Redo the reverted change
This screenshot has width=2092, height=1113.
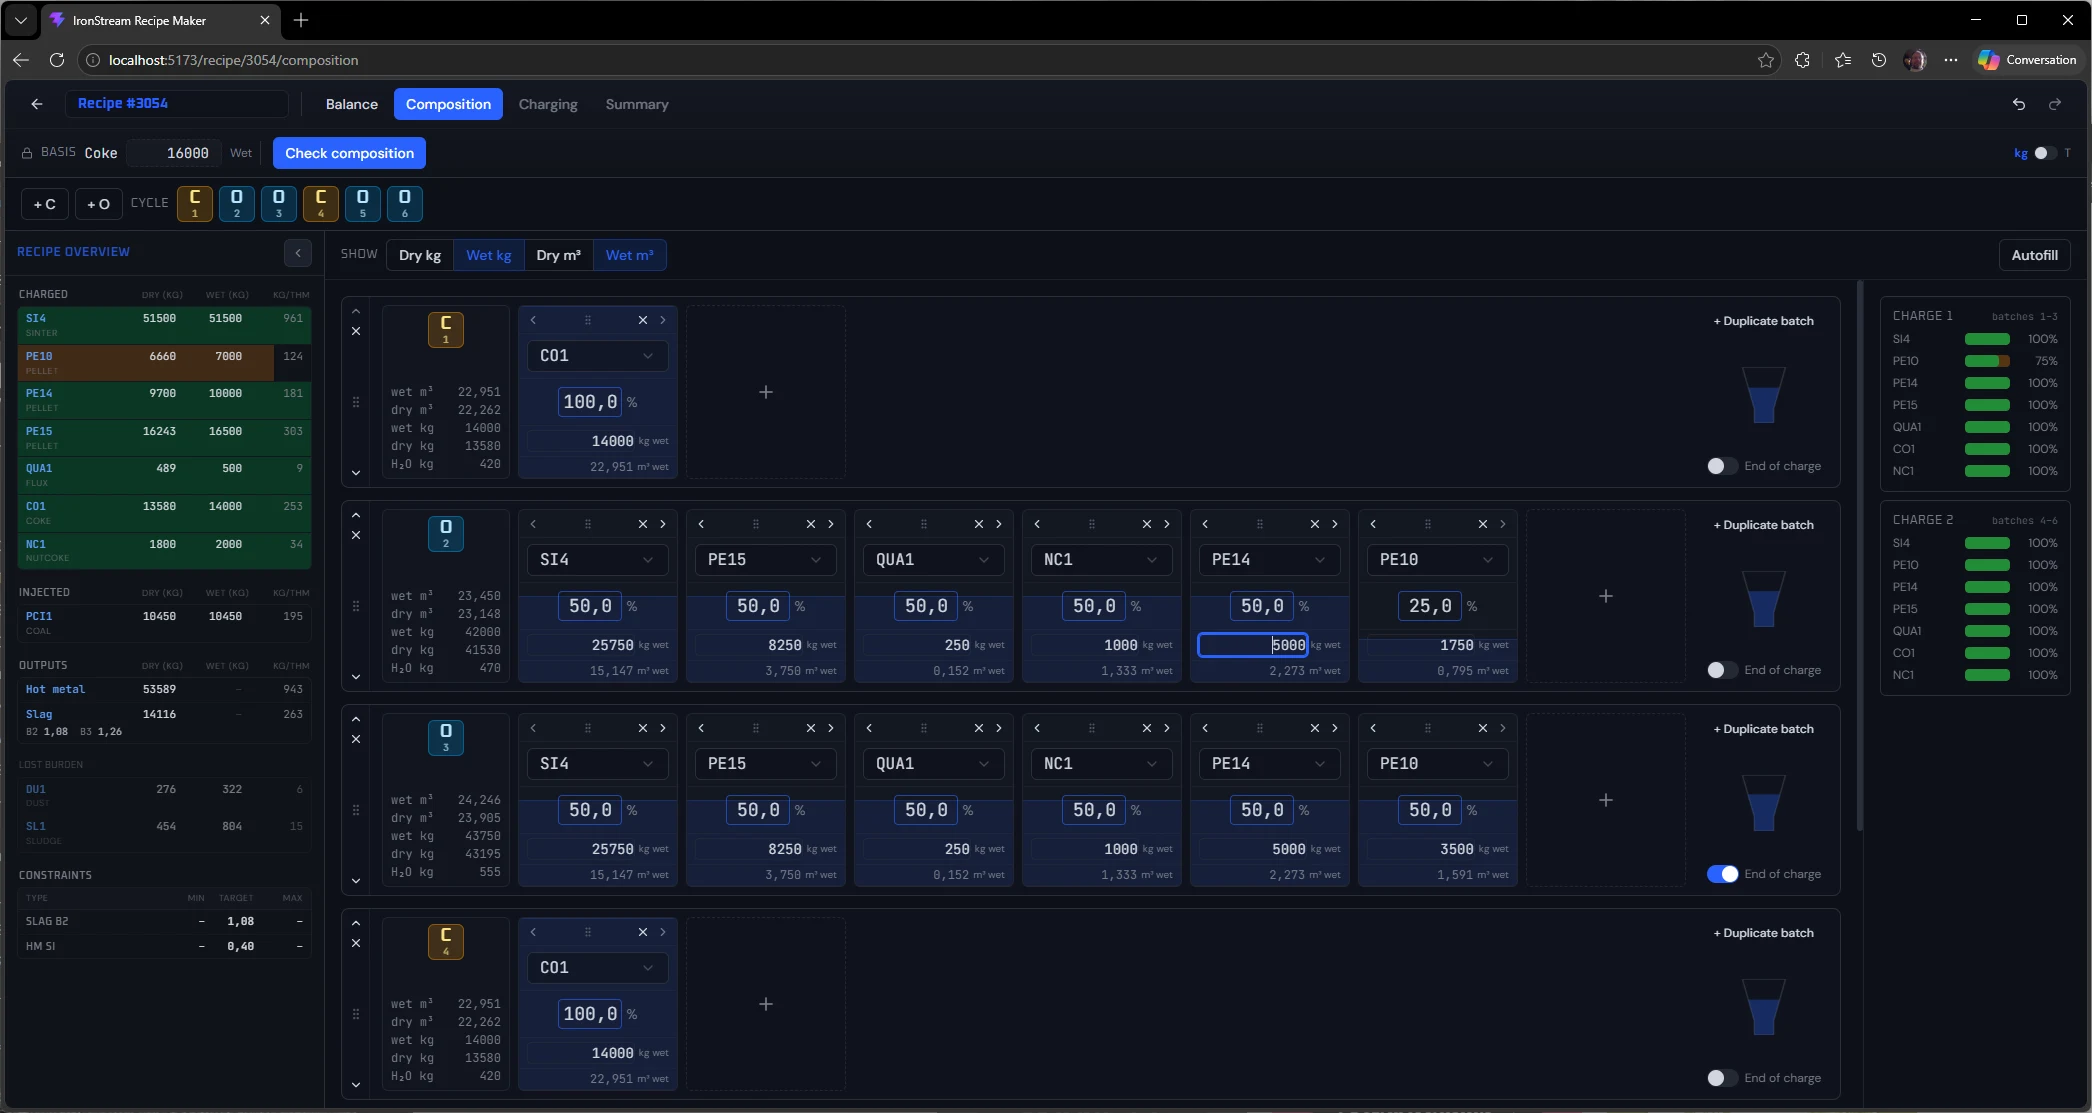pos(2055,104)
